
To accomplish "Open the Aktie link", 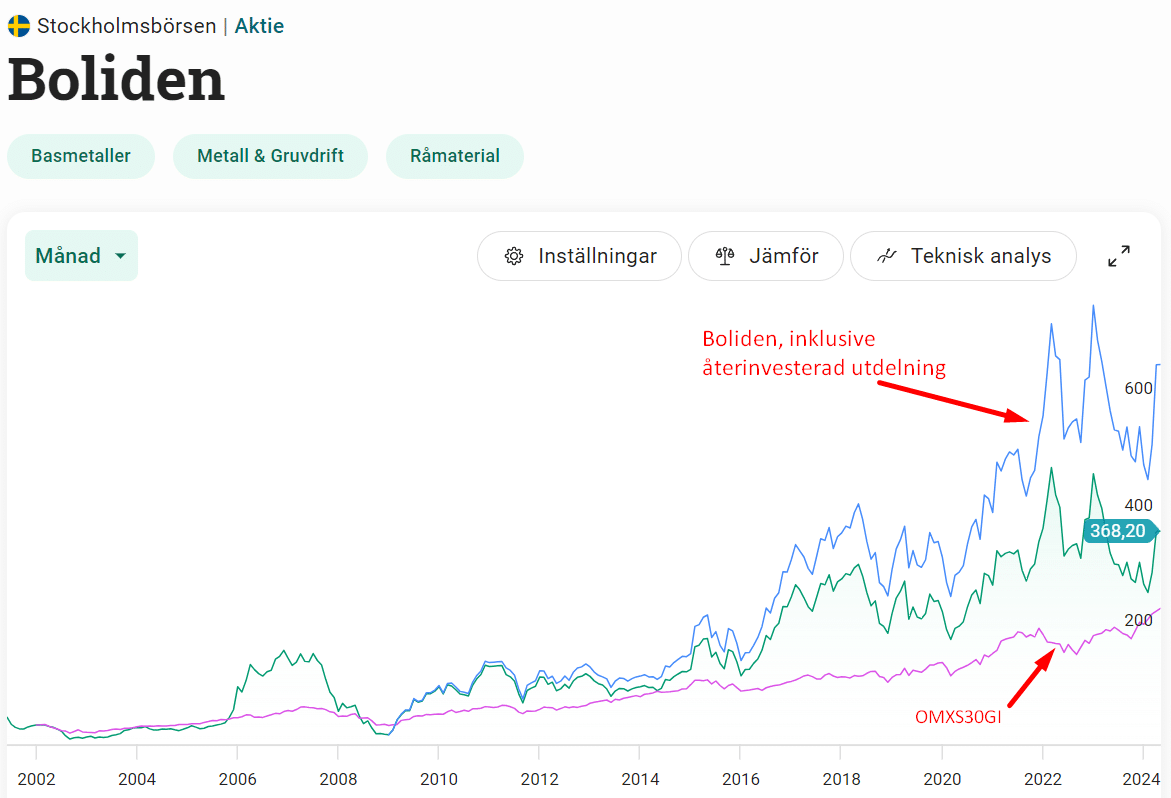I will click(x=259, y=26).
